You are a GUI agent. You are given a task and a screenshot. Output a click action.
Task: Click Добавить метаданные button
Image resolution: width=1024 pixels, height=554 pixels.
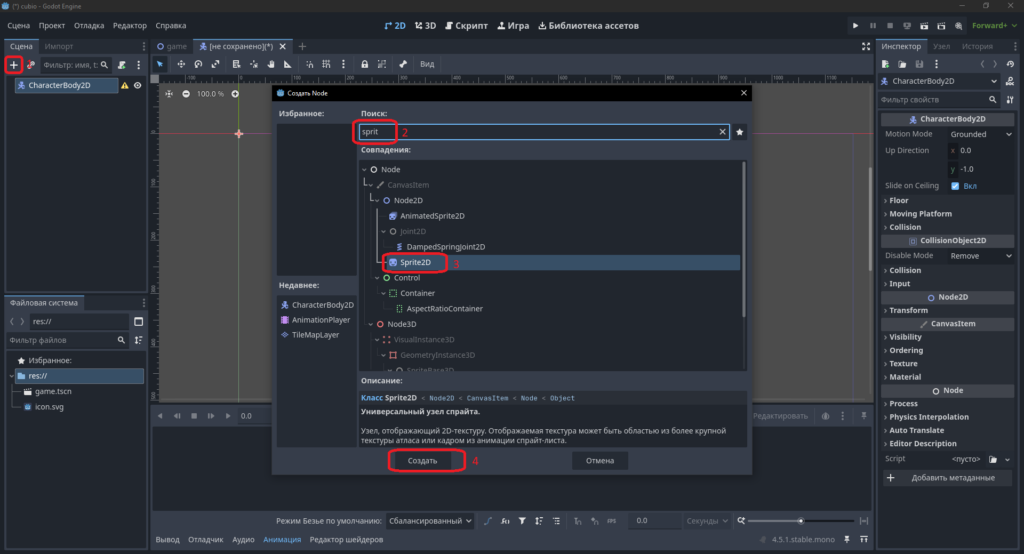click(947, 478)
